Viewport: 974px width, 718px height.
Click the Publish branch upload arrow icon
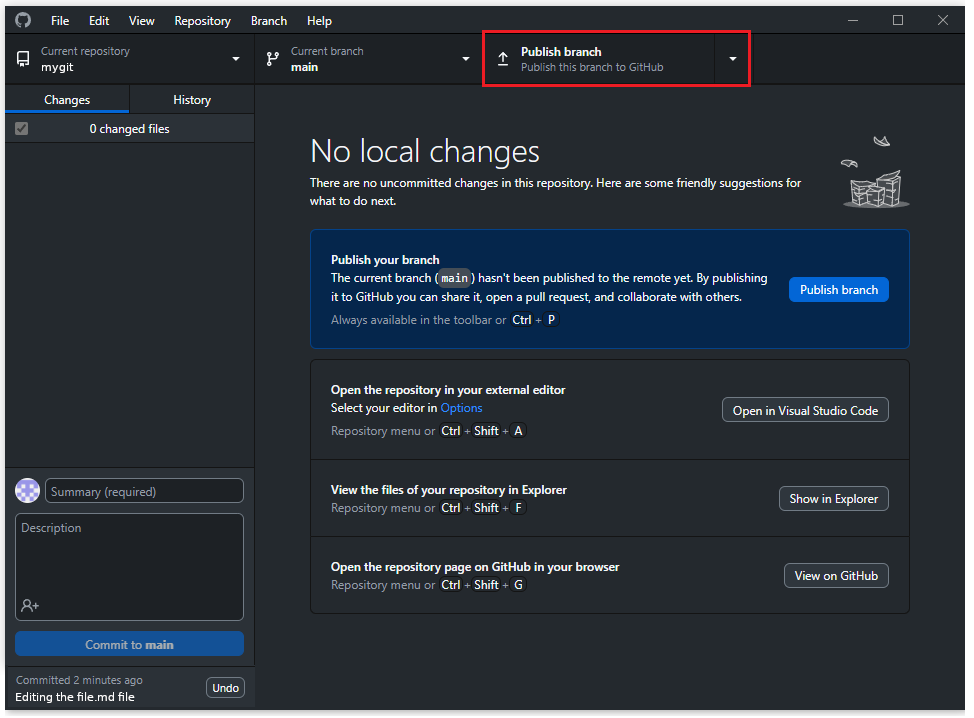pos(503,59)
